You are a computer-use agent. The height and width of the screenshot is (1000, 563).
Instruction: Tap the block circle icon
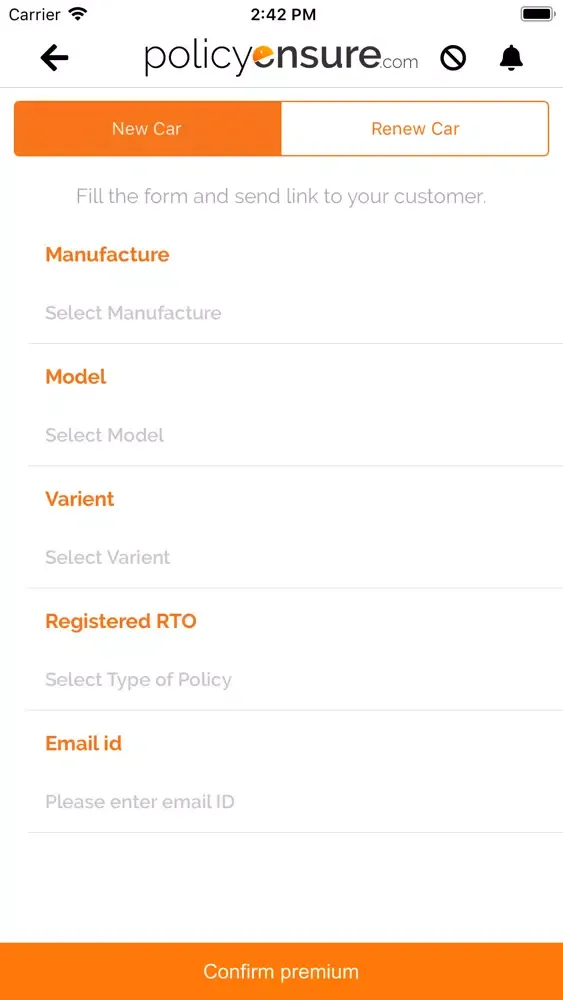coord(453,59)
